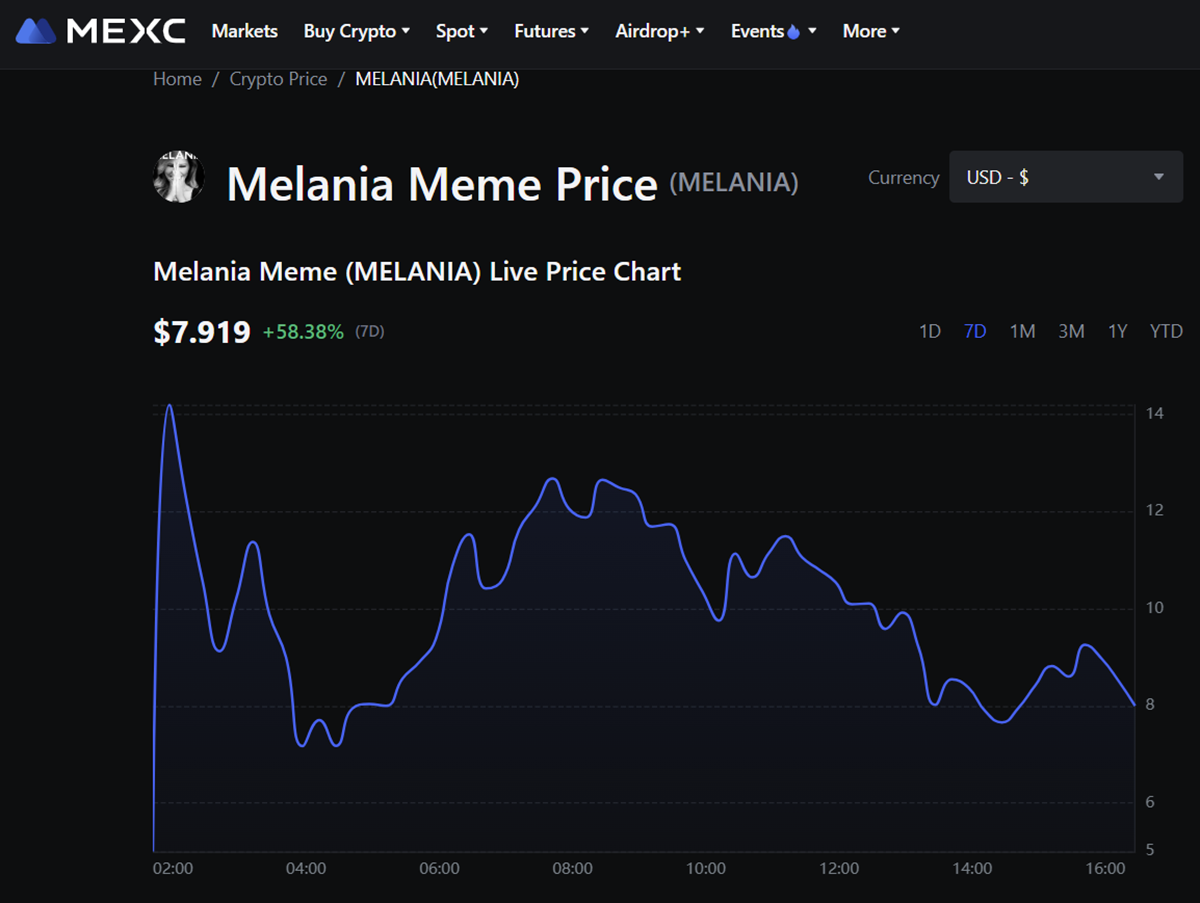Image resolution: width=1200 pixels, height=903 pixels.
Task: Click the MELANIA(MELANIA) breadcrumb entry
Action: [437, 78]
